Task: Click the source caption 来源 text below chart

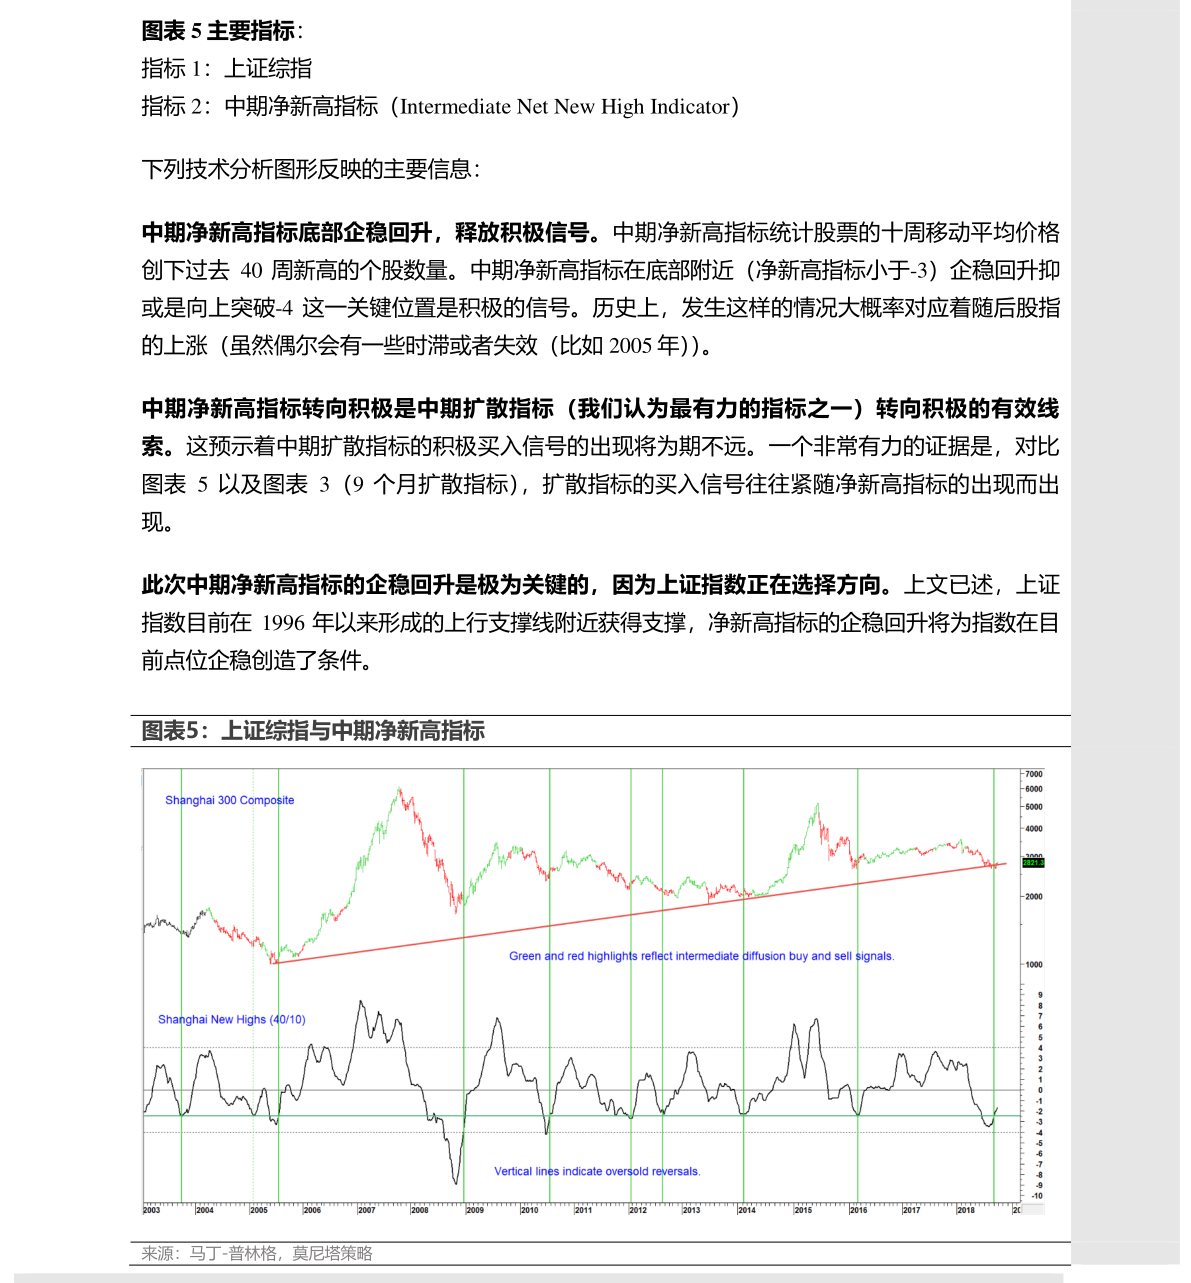Action: pos(256,1253)
